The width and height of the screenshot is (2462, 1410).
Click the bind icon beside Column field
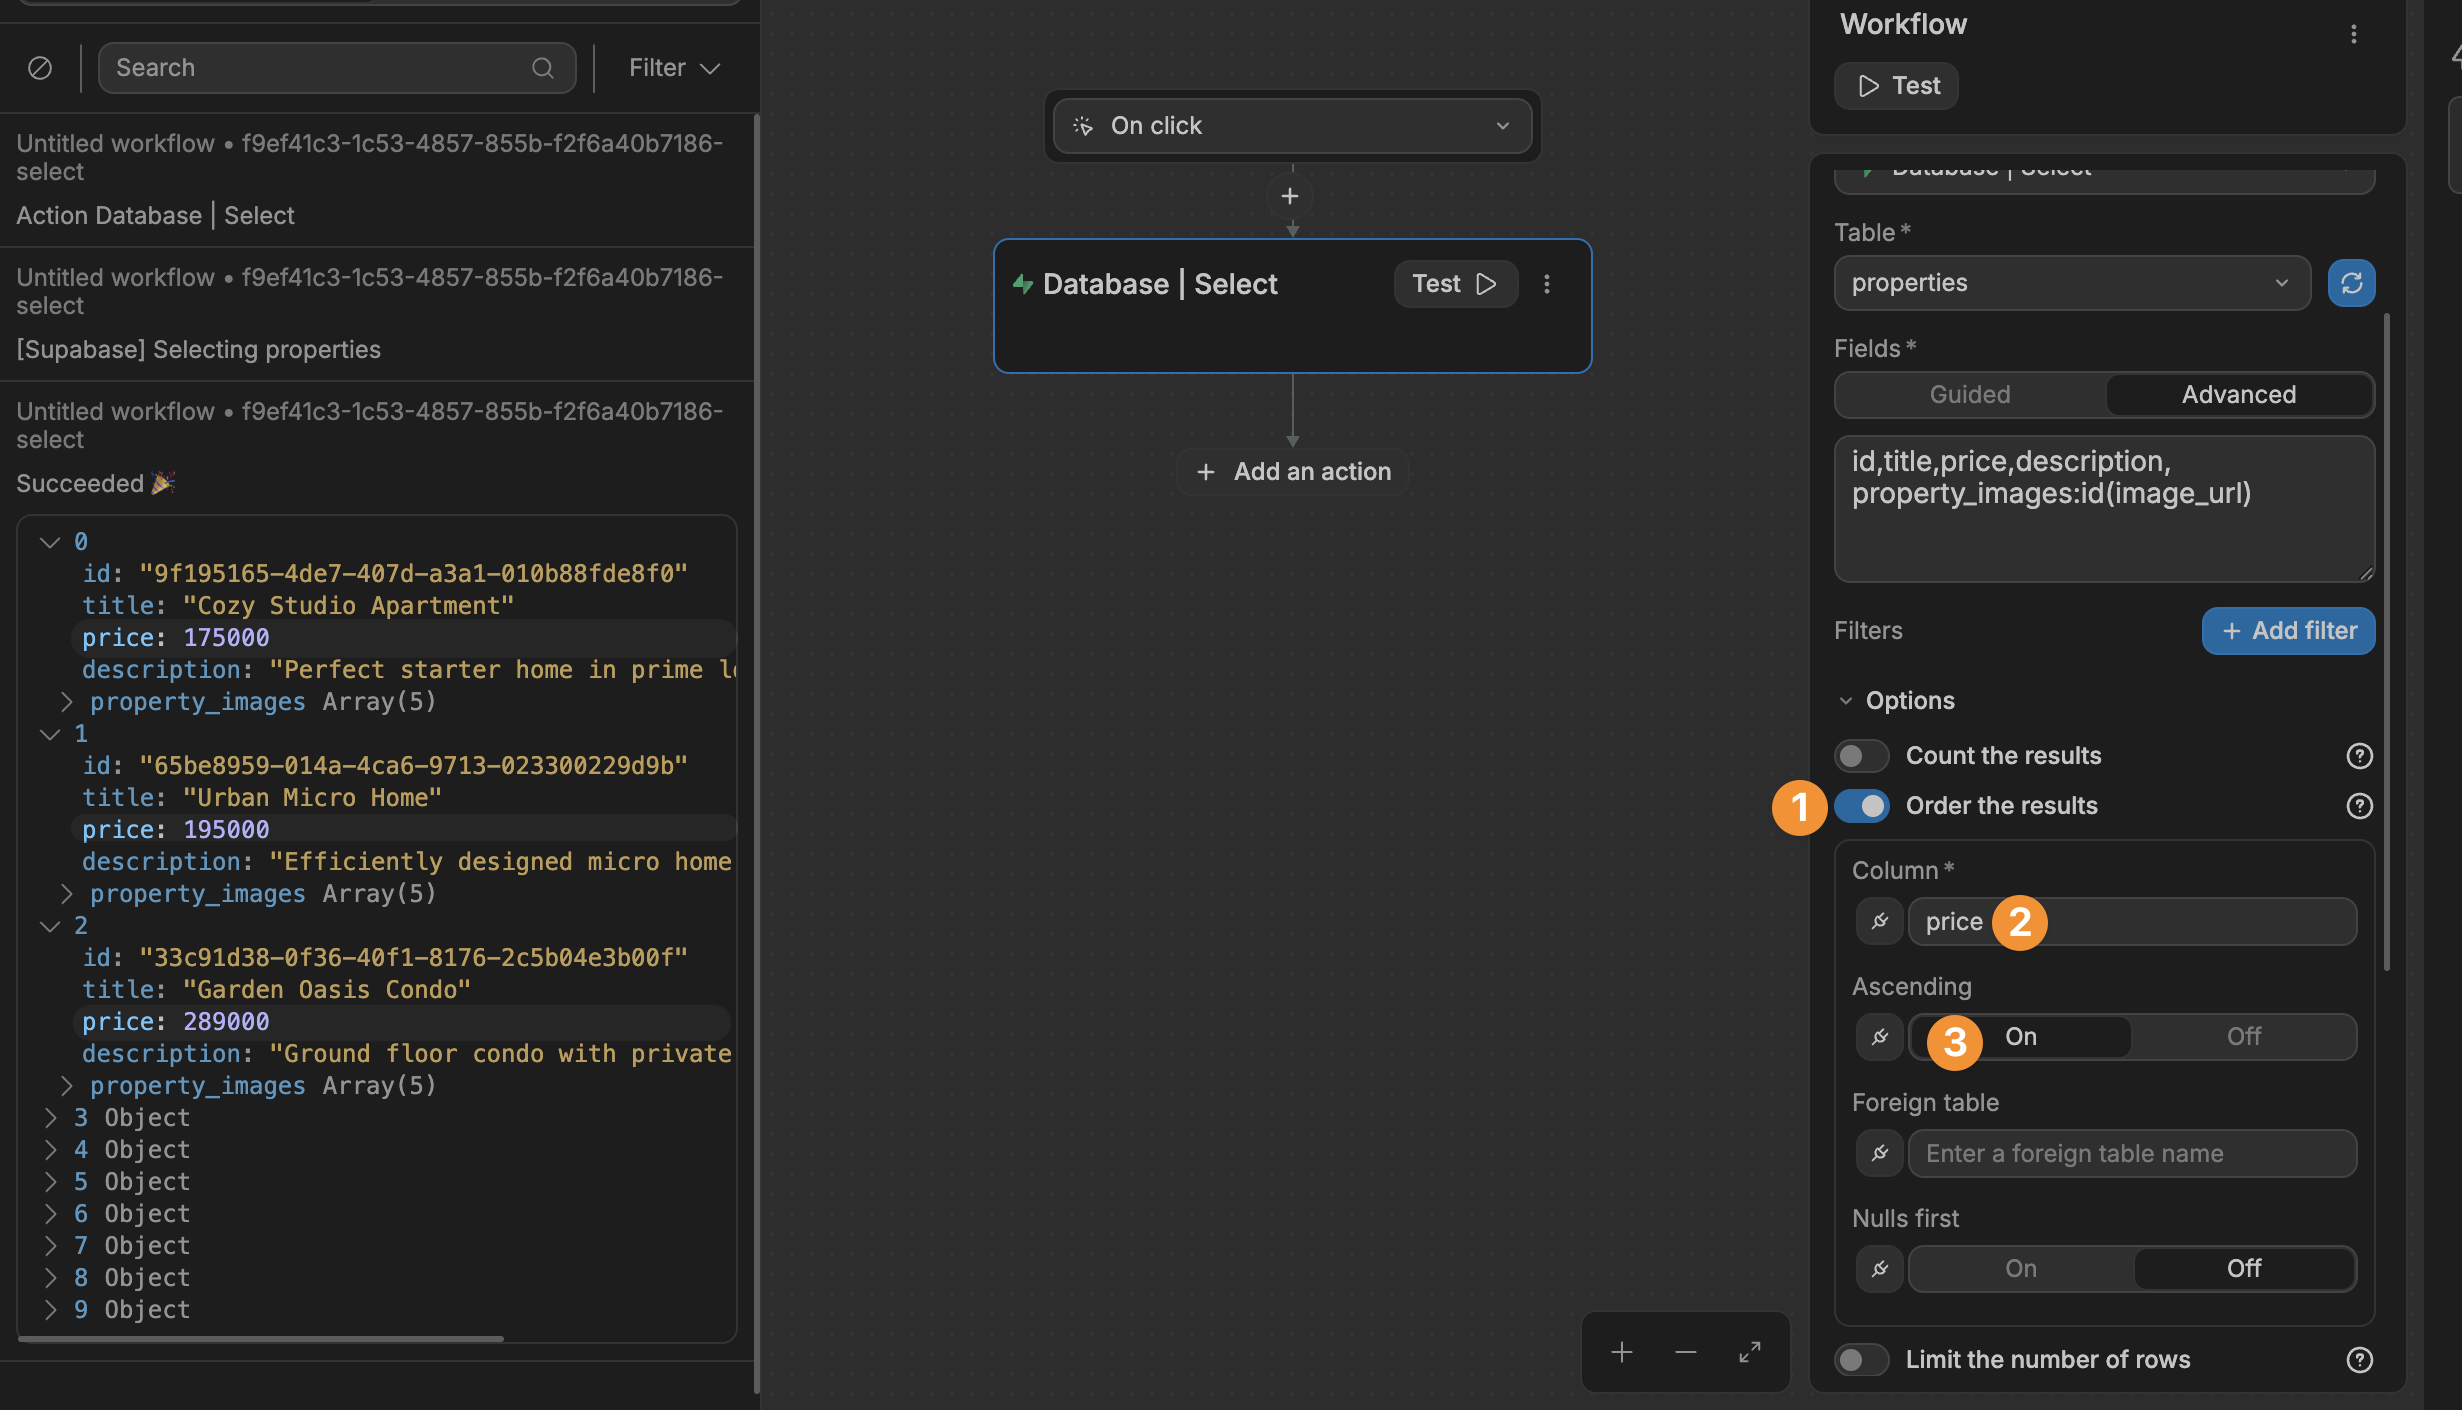point(1880,921)
